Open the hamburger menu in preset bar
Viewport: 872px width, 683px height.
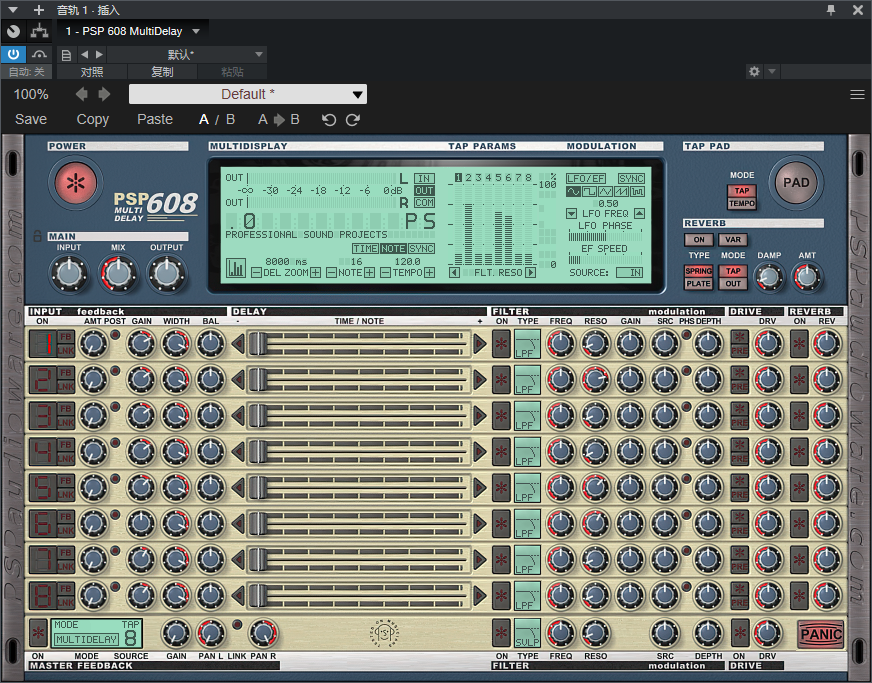[x=857, y=95]
